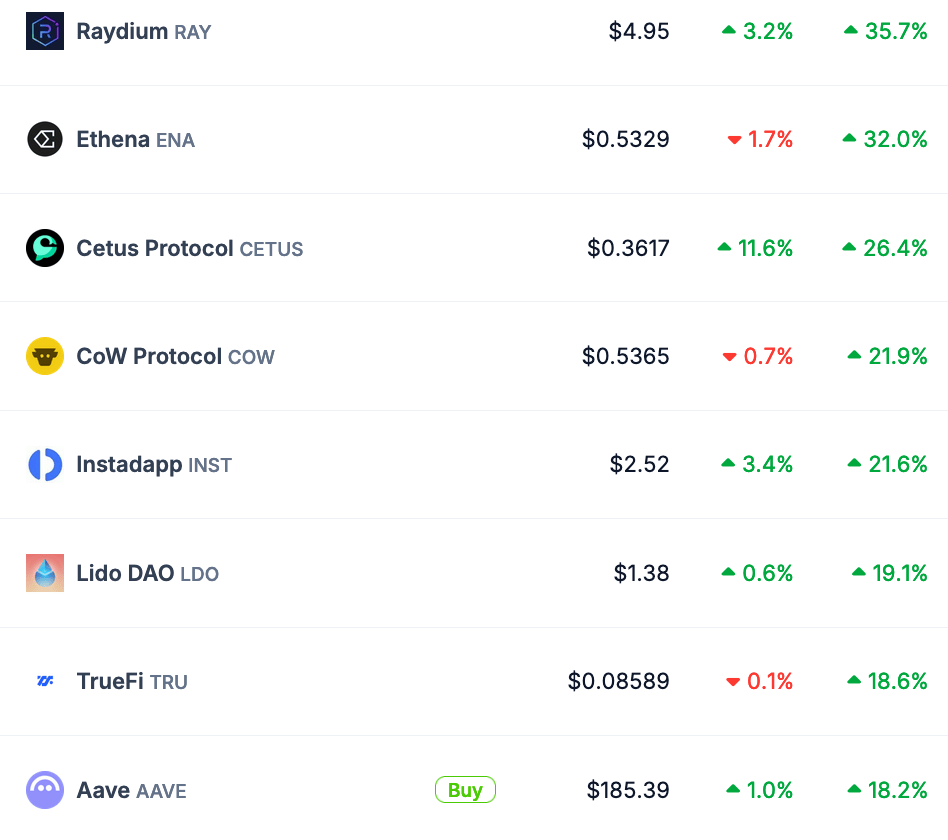This screenshot has width=948, height=840.
Task: Select the Instadapp INST name link
Action: [x=154, y=465]
